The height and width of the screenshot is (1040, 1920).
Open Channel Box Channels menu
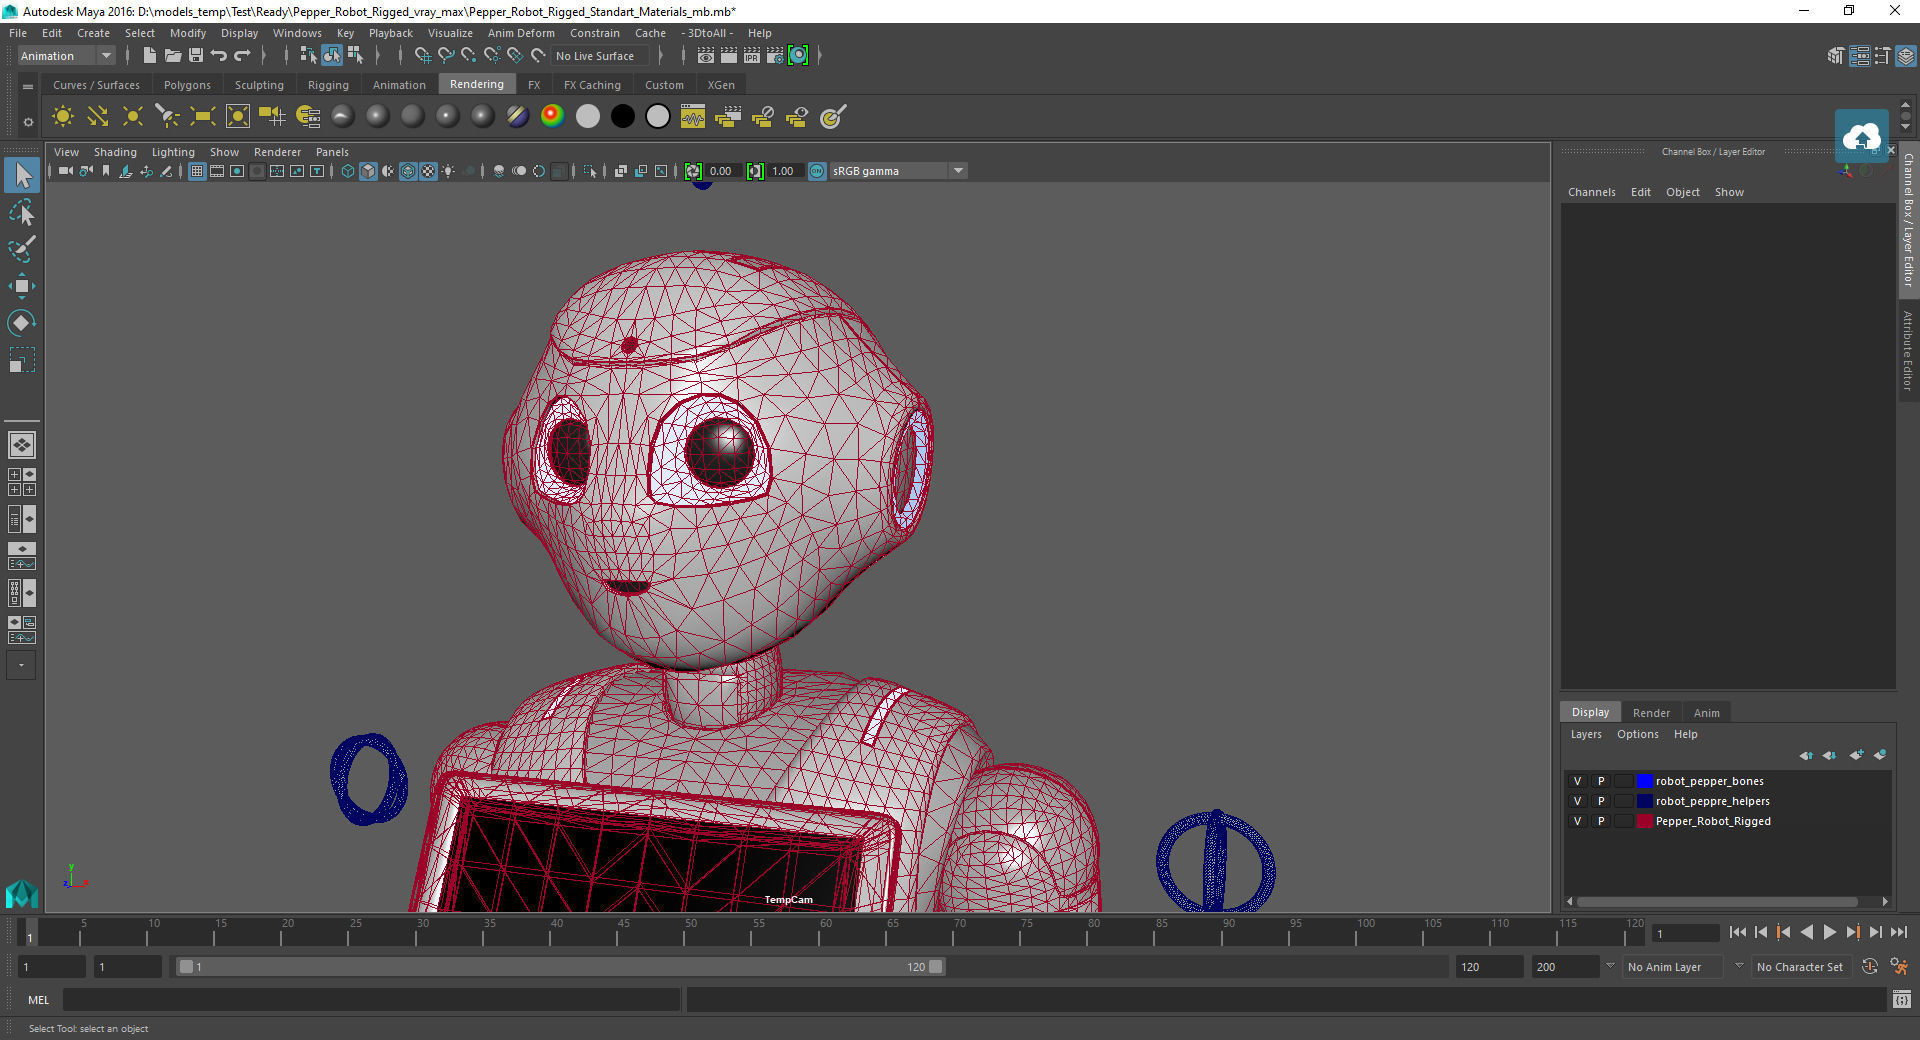click(1591, 192)
